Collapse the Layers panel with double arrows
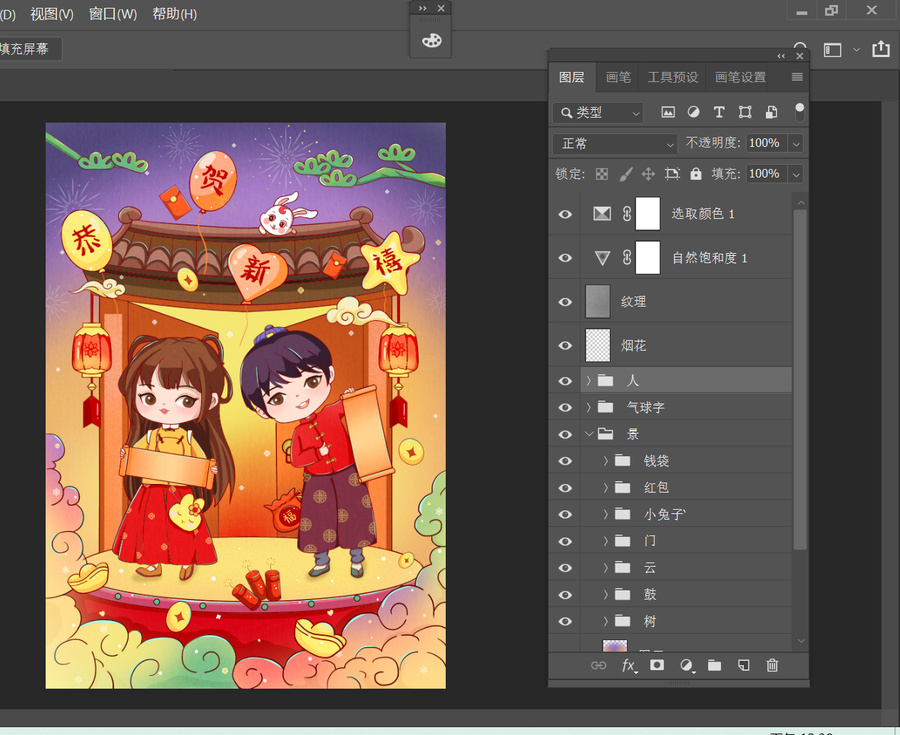Viewport: 900px width, 735px height. (x=781, y=56)
